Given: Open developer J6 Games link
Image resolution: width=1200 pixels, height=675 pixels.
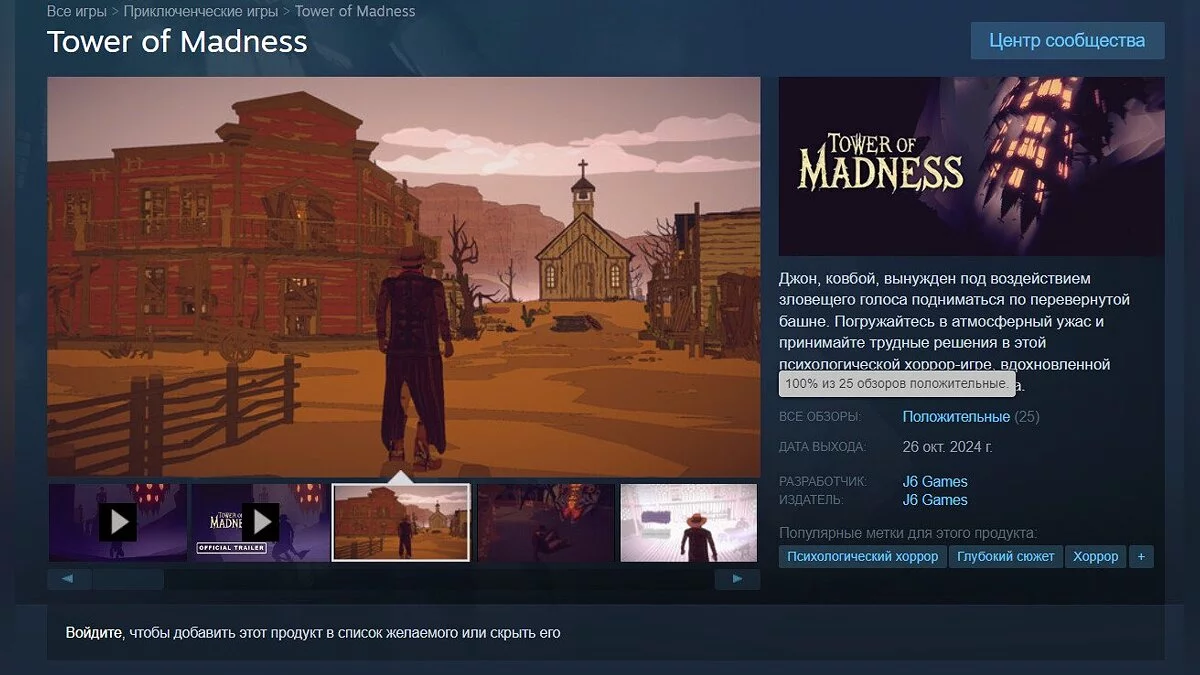Looking at the screenshot, I should point(935,482).
